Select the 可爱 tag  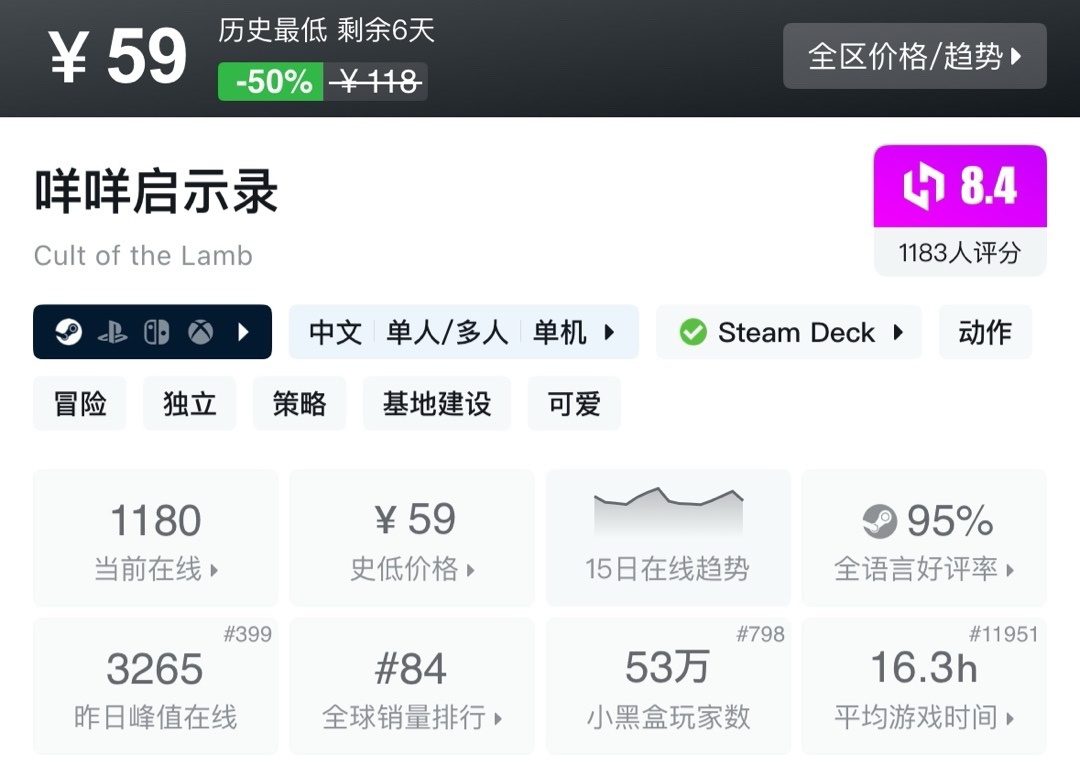(574, 404)
